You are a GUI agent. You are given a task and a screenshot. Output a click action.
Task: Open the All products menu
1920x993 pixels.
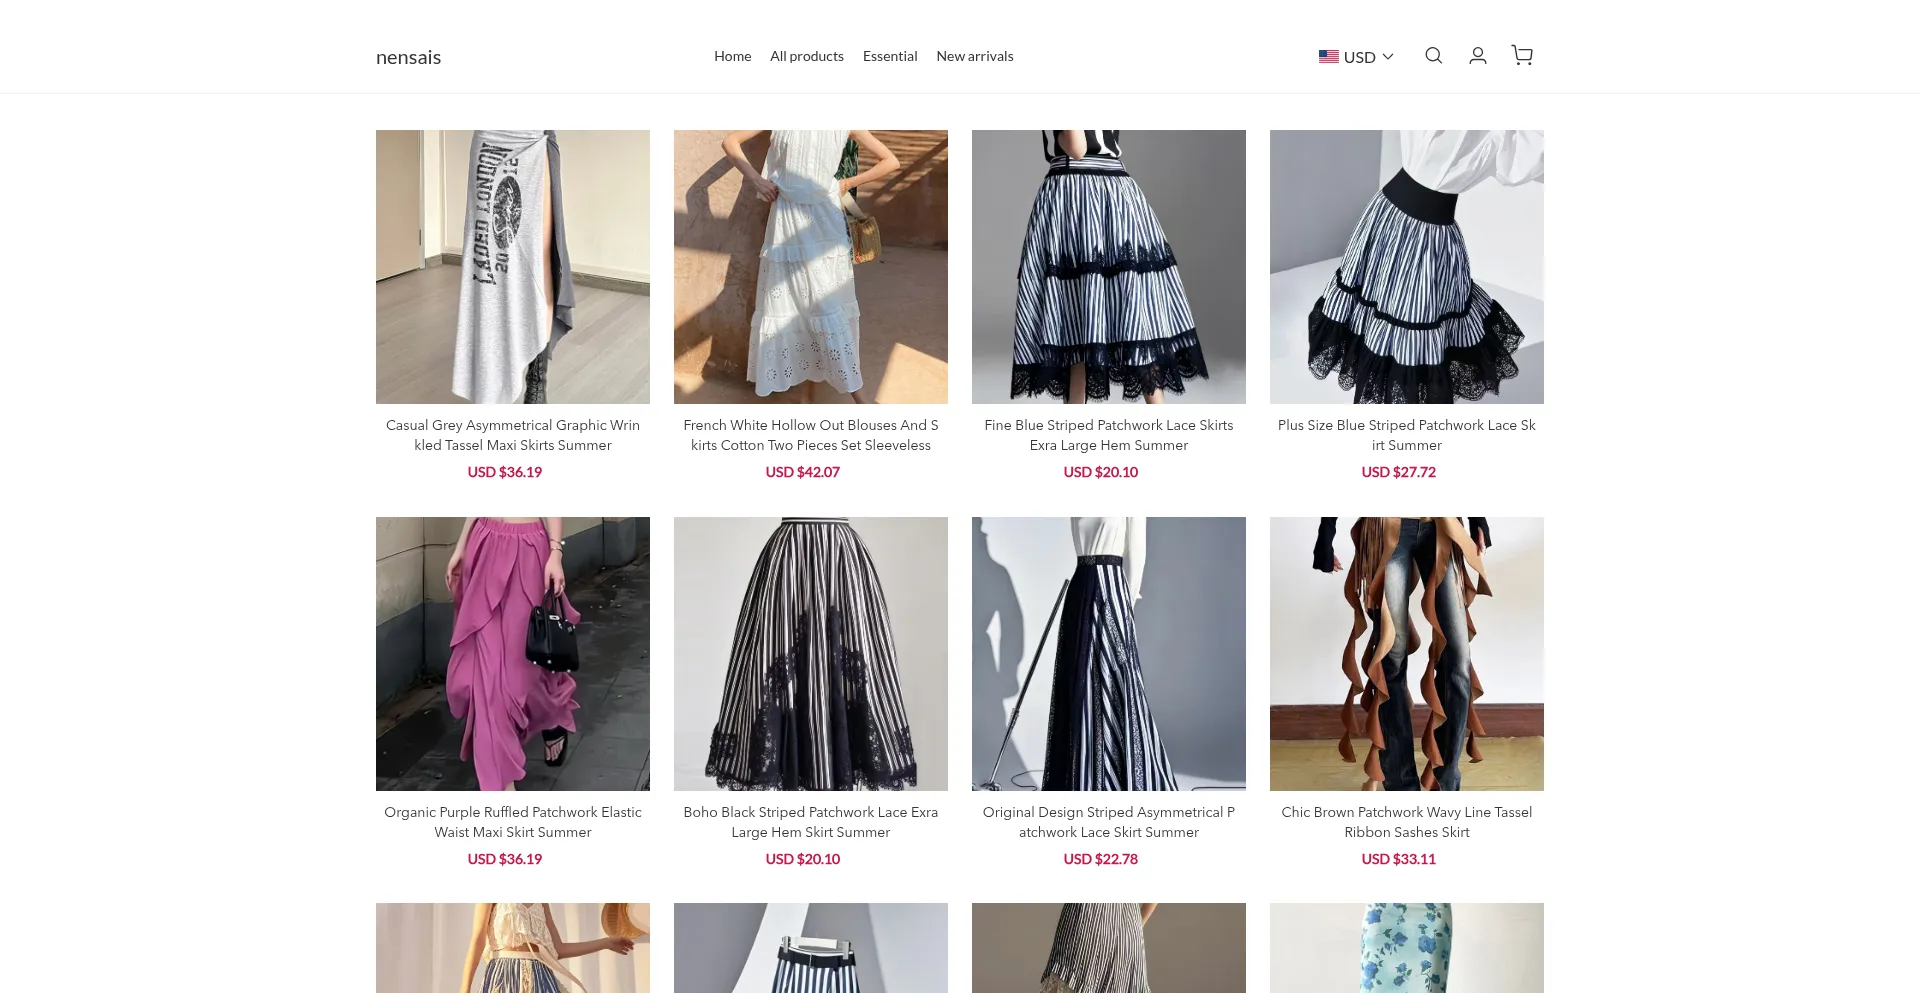806,56
